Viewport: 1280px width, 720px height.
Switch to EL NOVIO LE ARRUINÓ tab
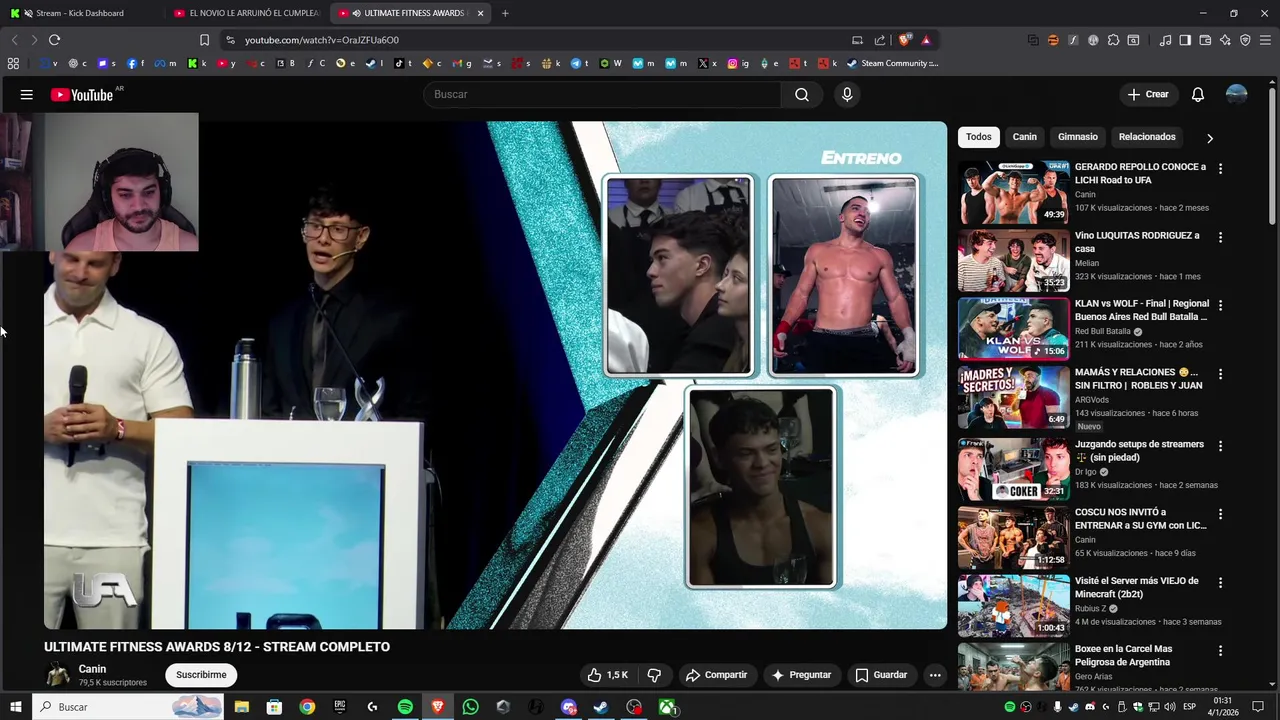[245, 13]
